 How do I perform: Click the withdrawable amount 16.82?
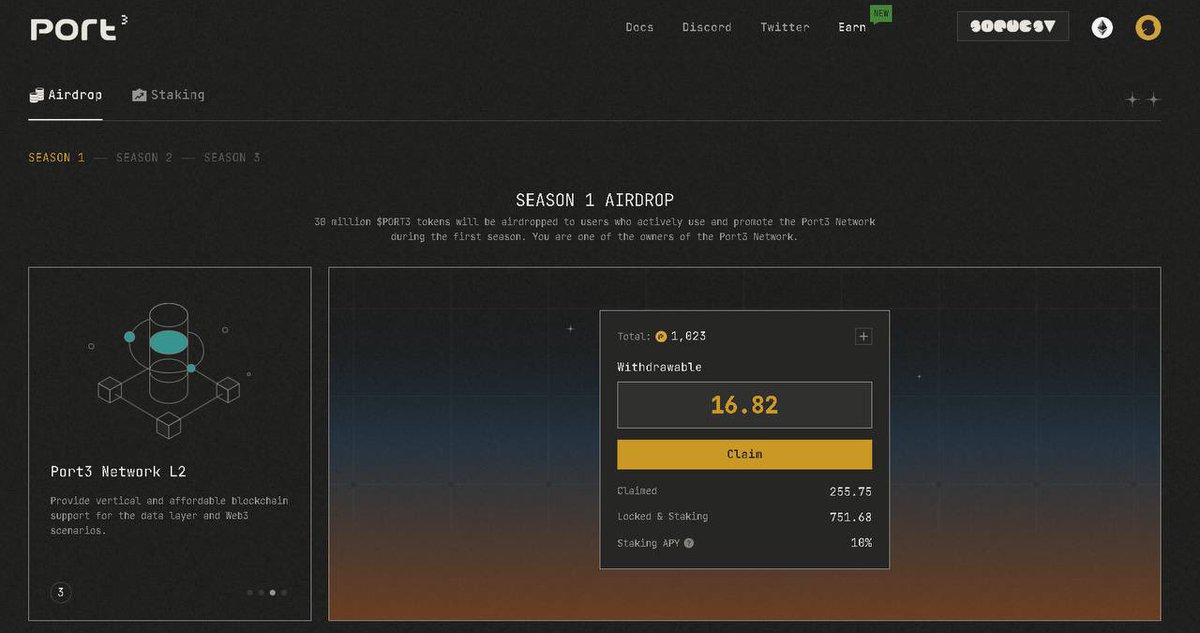pyautogui.click(x=744, y=405)
